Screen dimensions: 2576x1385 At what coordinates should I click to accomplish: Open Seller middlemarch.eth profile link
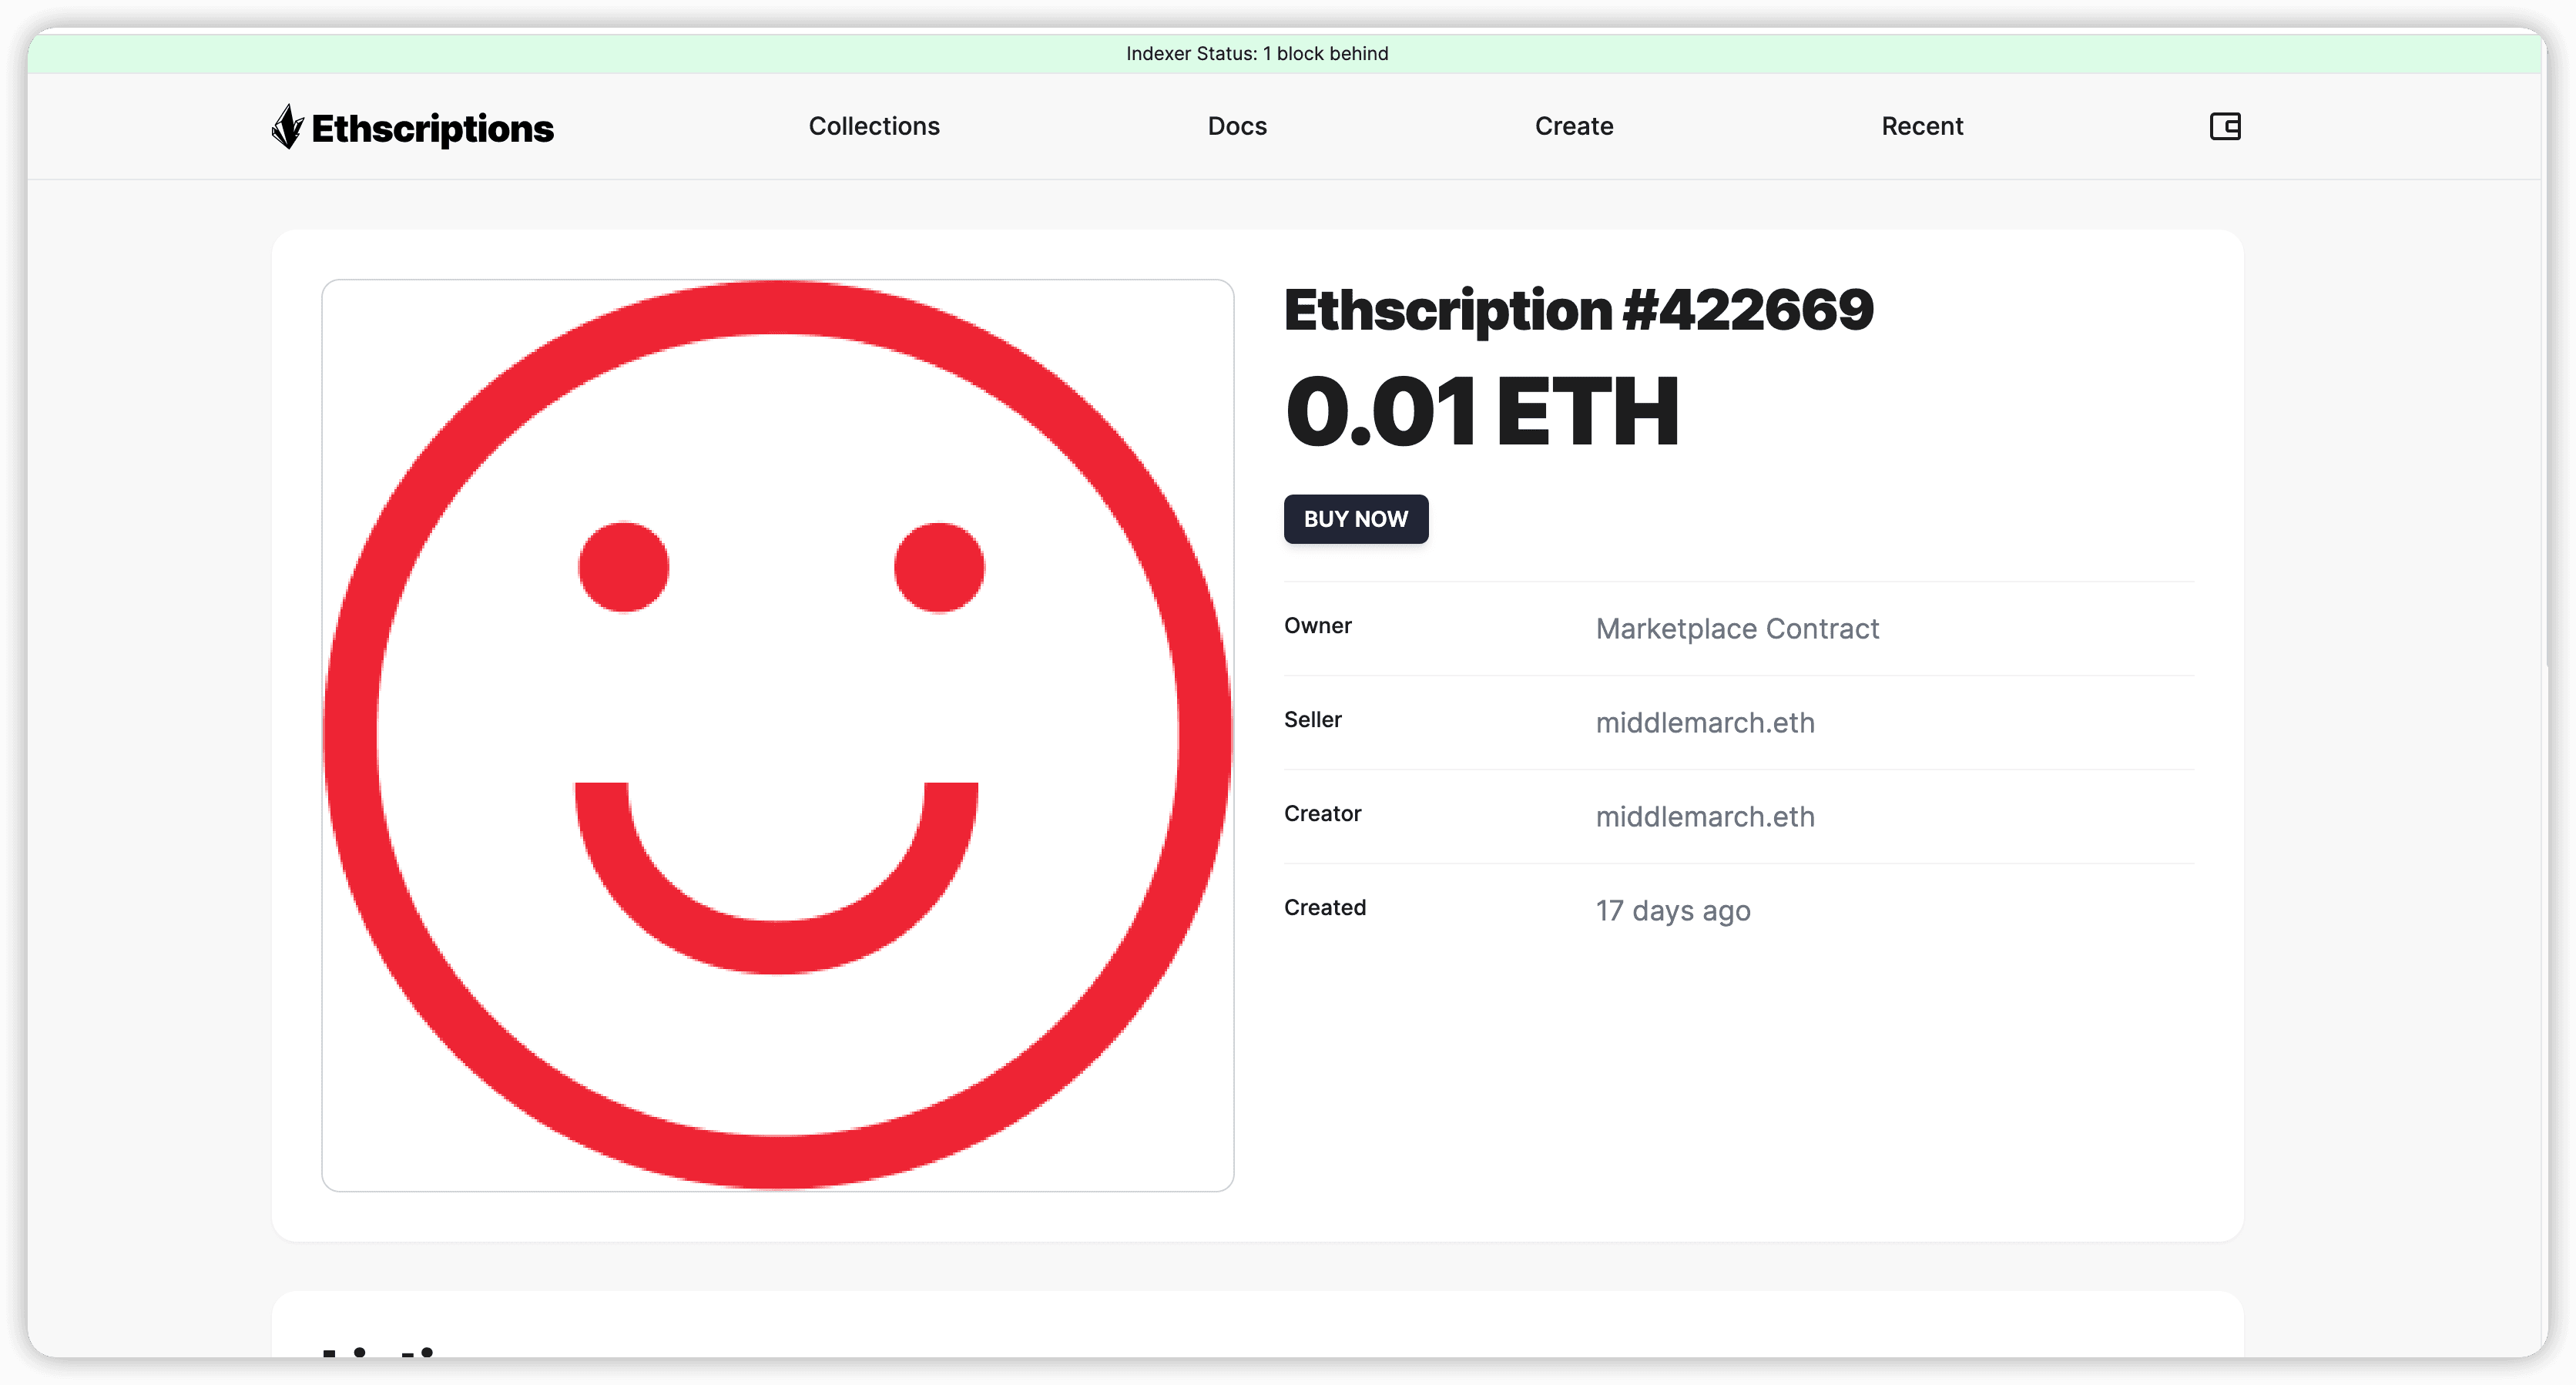[1705, 723]
